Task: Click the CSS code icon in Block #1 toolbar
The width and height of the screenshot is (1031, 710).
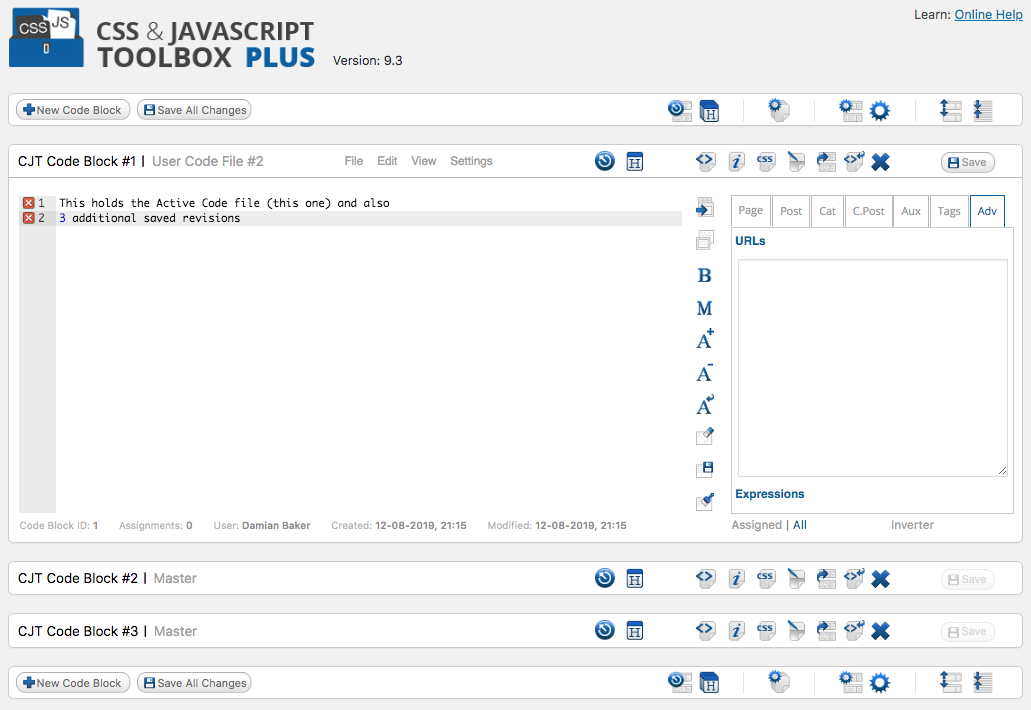Action: point(765,161)
